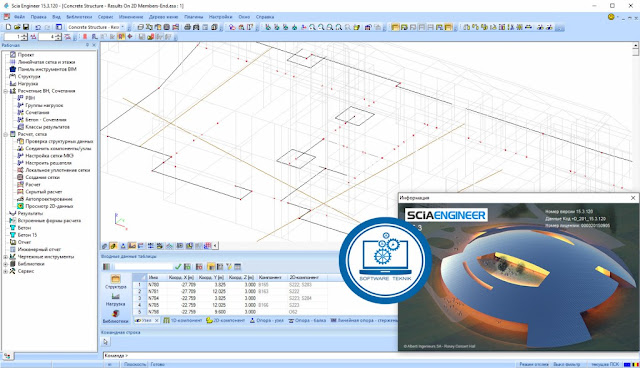Click the Режим отсечки status bar entry
Viewport: 640px width, 368px height.
click(x=533, y=364)
